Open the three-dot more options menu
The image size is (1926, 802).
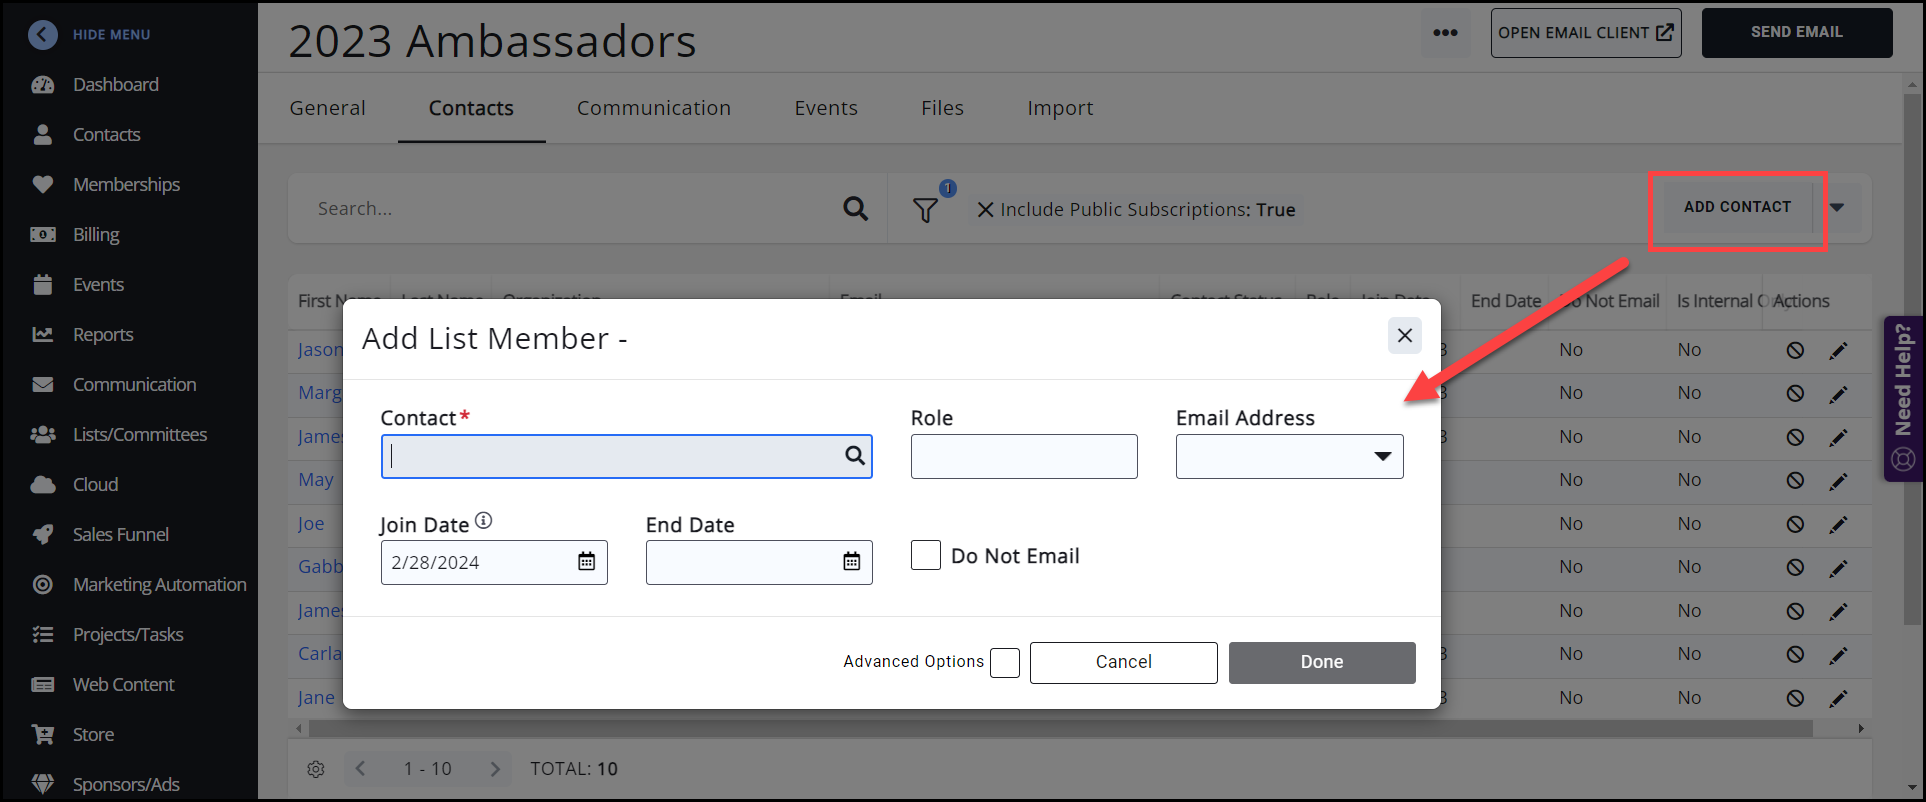coord(1445,33)
